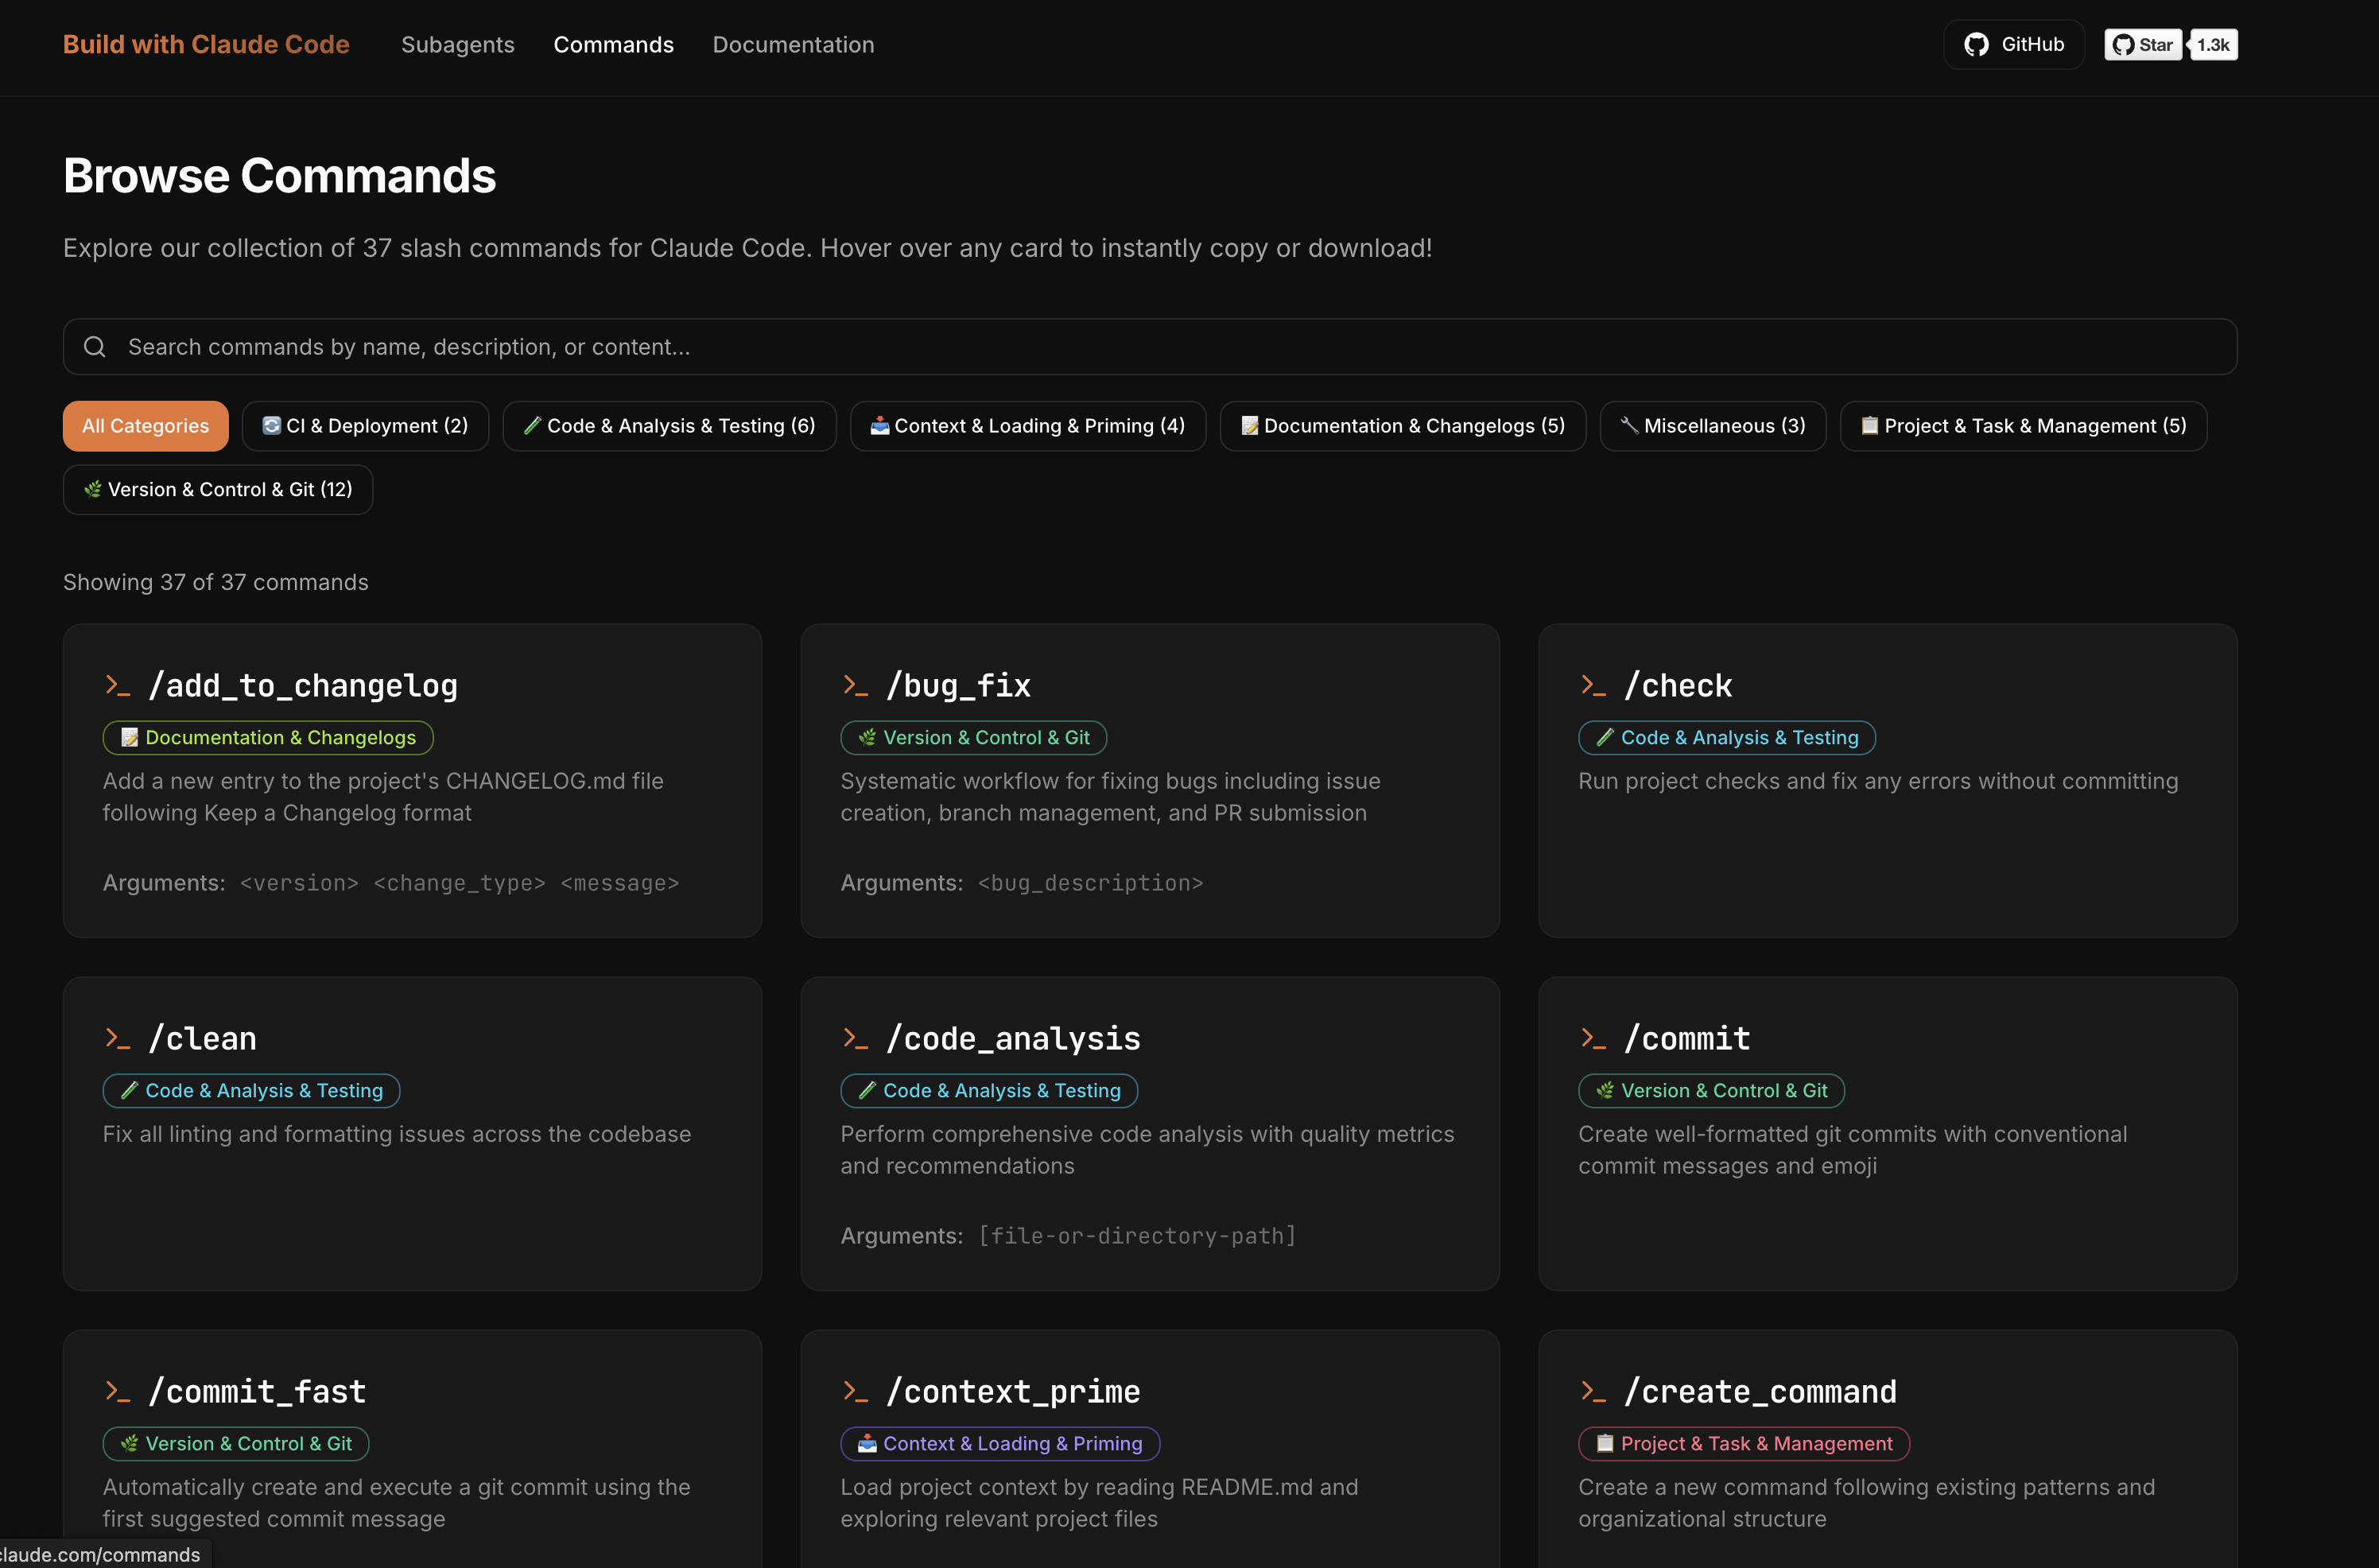Click the Build with Claude Code logo link
This screenshot has width=2379, height=1568.
point(206,45)
